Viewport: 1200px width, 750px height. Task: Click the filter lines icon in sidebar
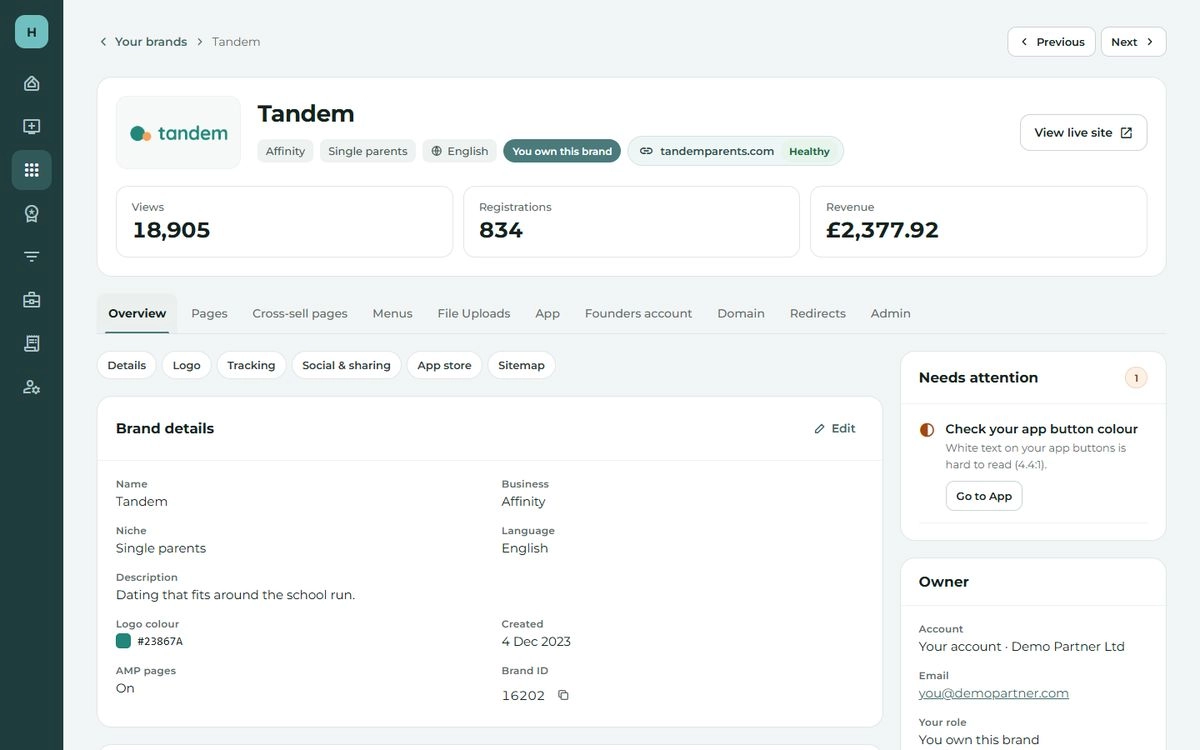point(31,257)
